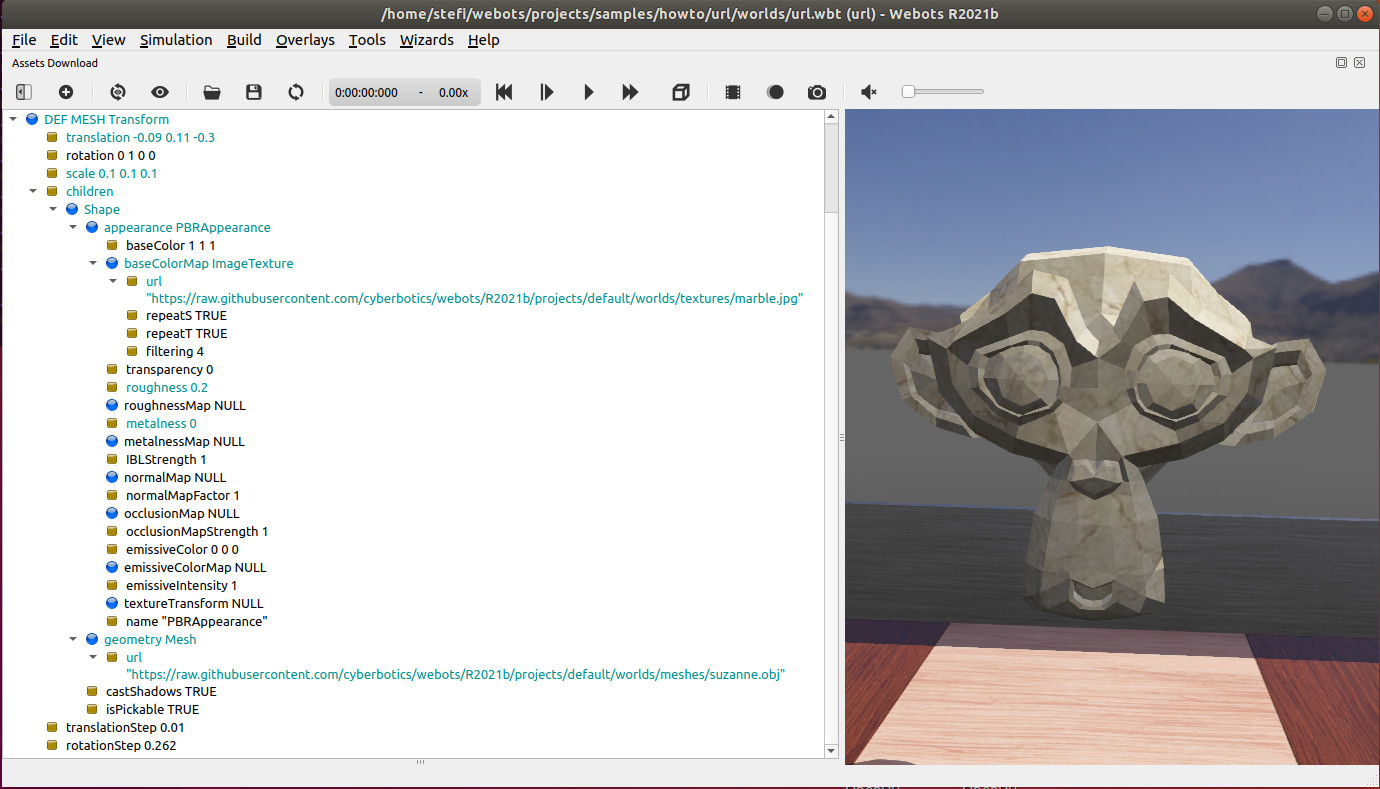The height and width of the screenshot is (789, 1380).
Task: Toggle the scene tree side panel icon
Action: tap(23, 92)
